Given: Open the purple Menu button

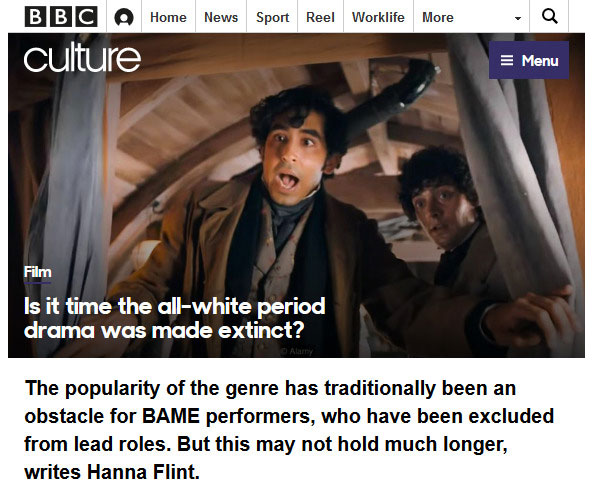Looking at the screenshot, I should 529,60.
